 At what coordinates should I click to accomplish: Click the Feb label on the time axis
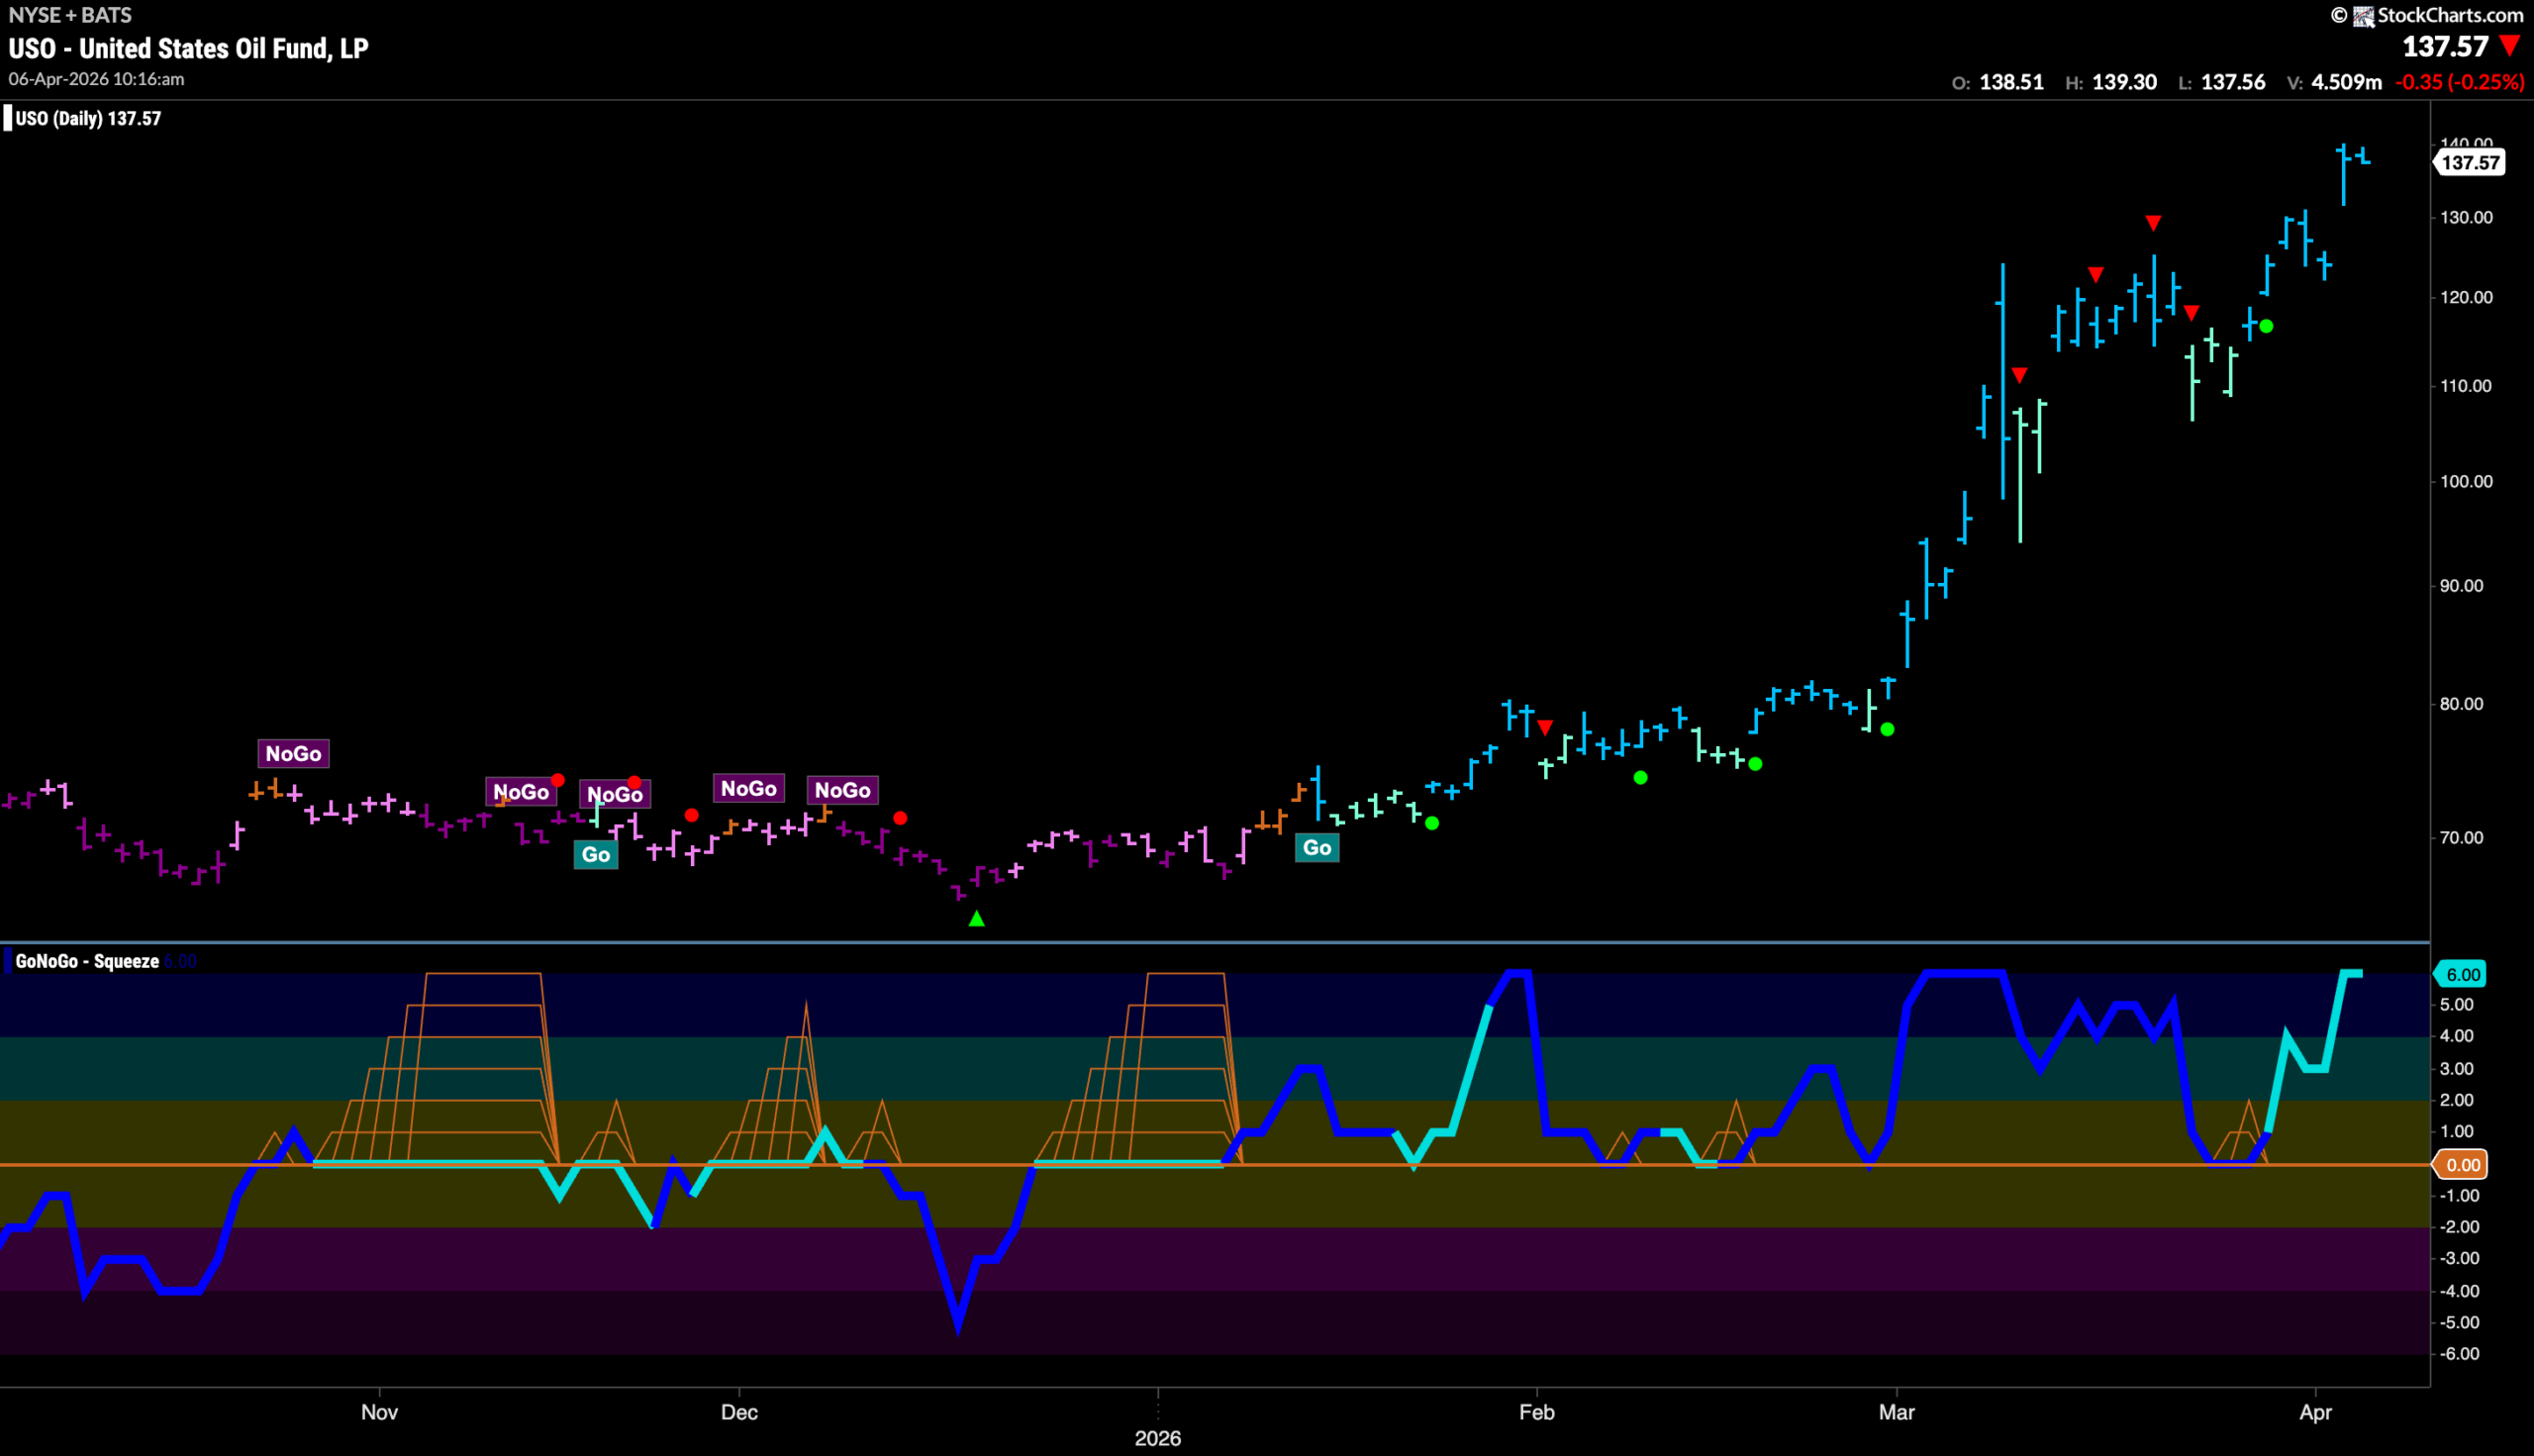click(x=1537, y=1412)
